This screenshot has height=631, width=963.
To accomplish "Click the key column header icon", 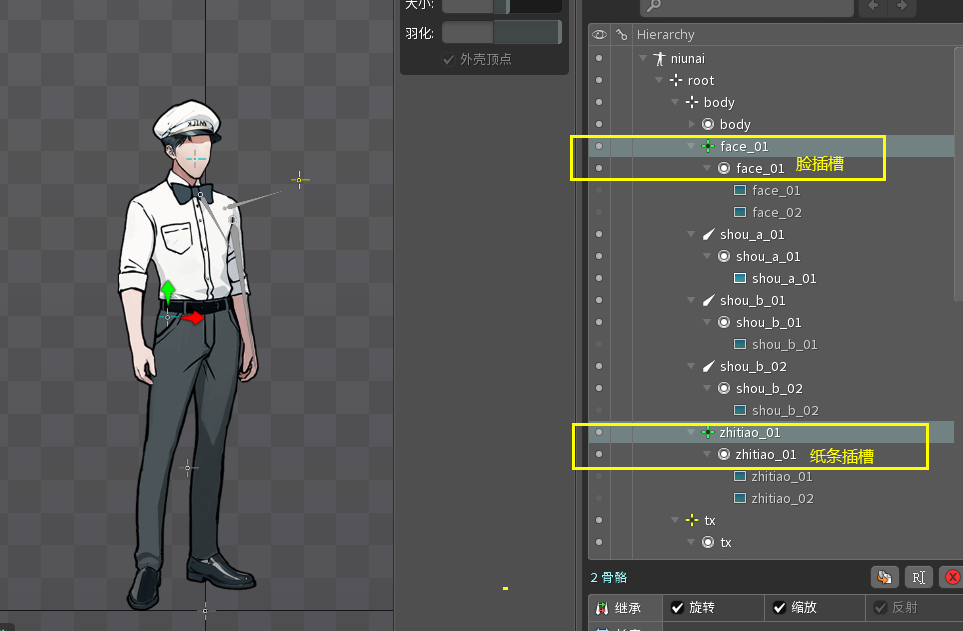I will [x=621, y=35].
